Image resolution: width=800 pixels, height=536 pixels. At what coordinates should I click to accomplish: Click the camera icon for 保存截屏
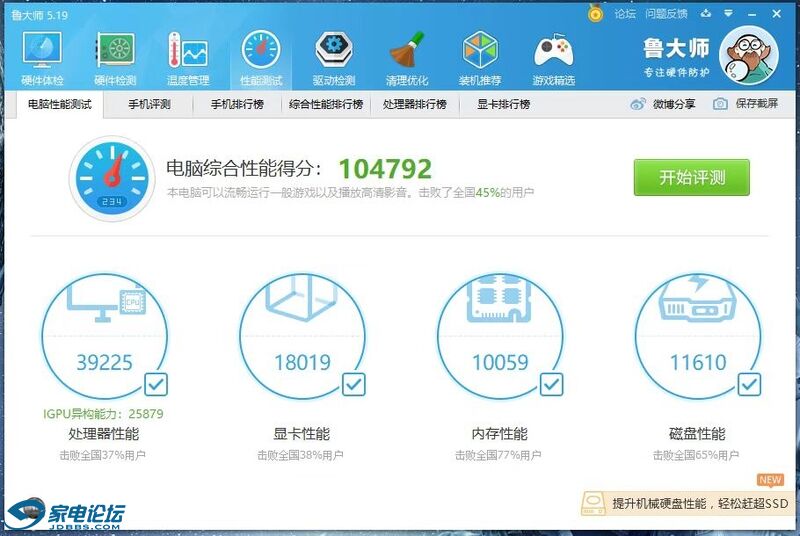tap(720, 104)
